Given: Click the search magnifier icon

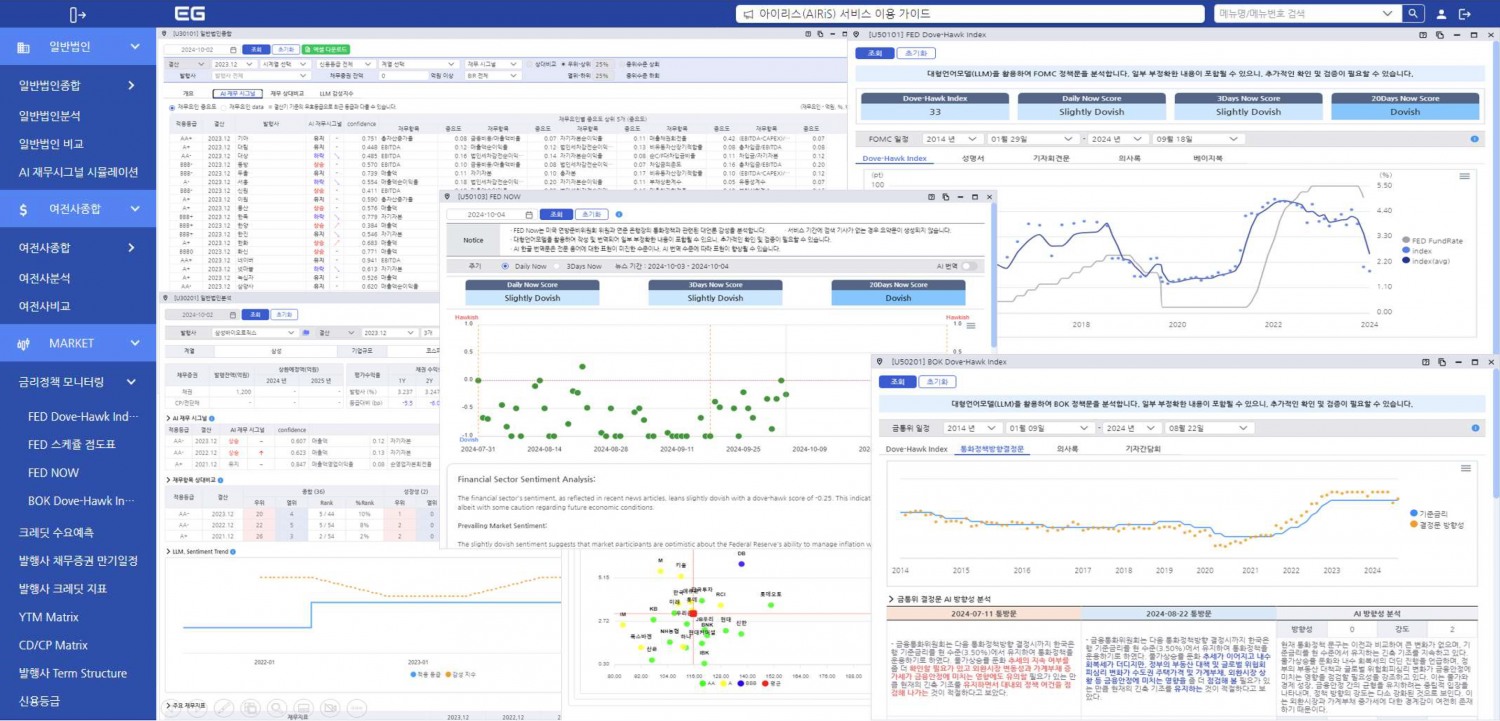Looking at the screenshot, I should (x=1413, y=14).
